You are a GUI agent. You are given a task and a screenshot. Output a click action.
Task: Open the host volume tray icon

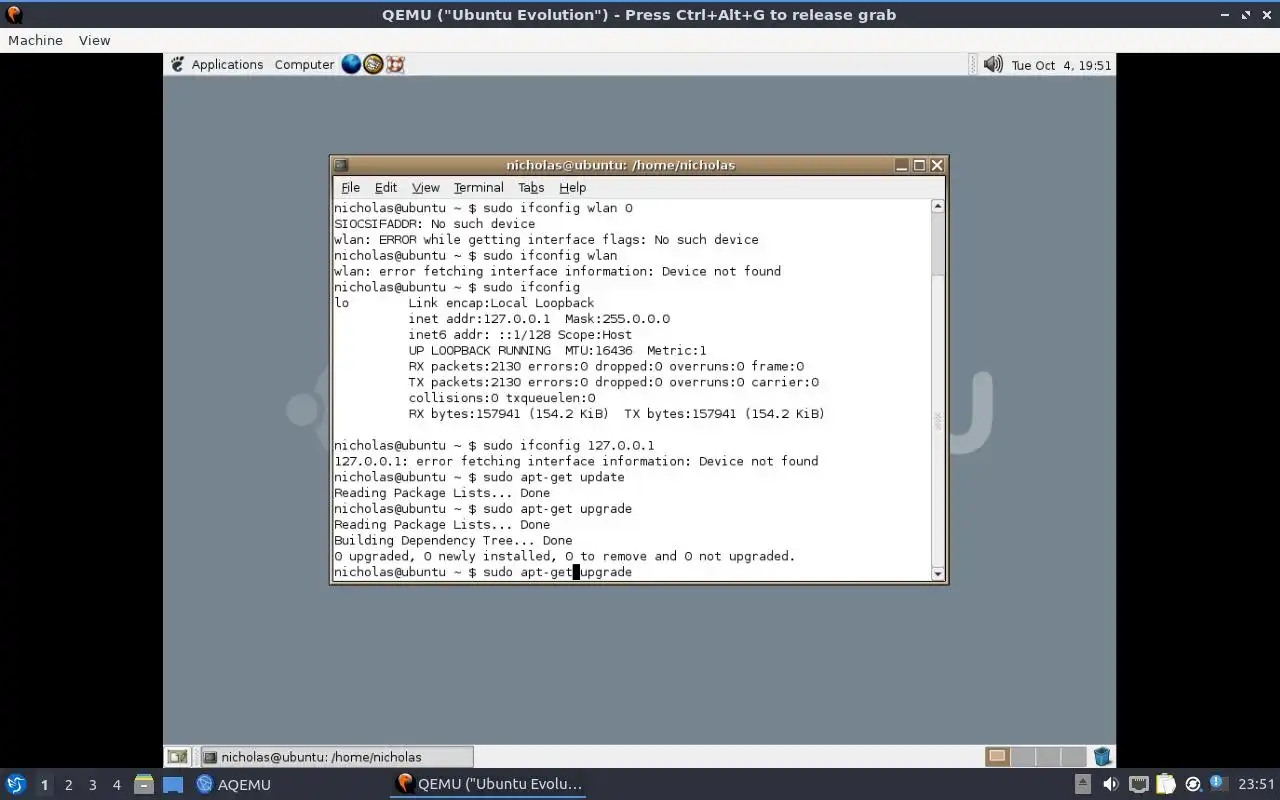(1110, 784)
